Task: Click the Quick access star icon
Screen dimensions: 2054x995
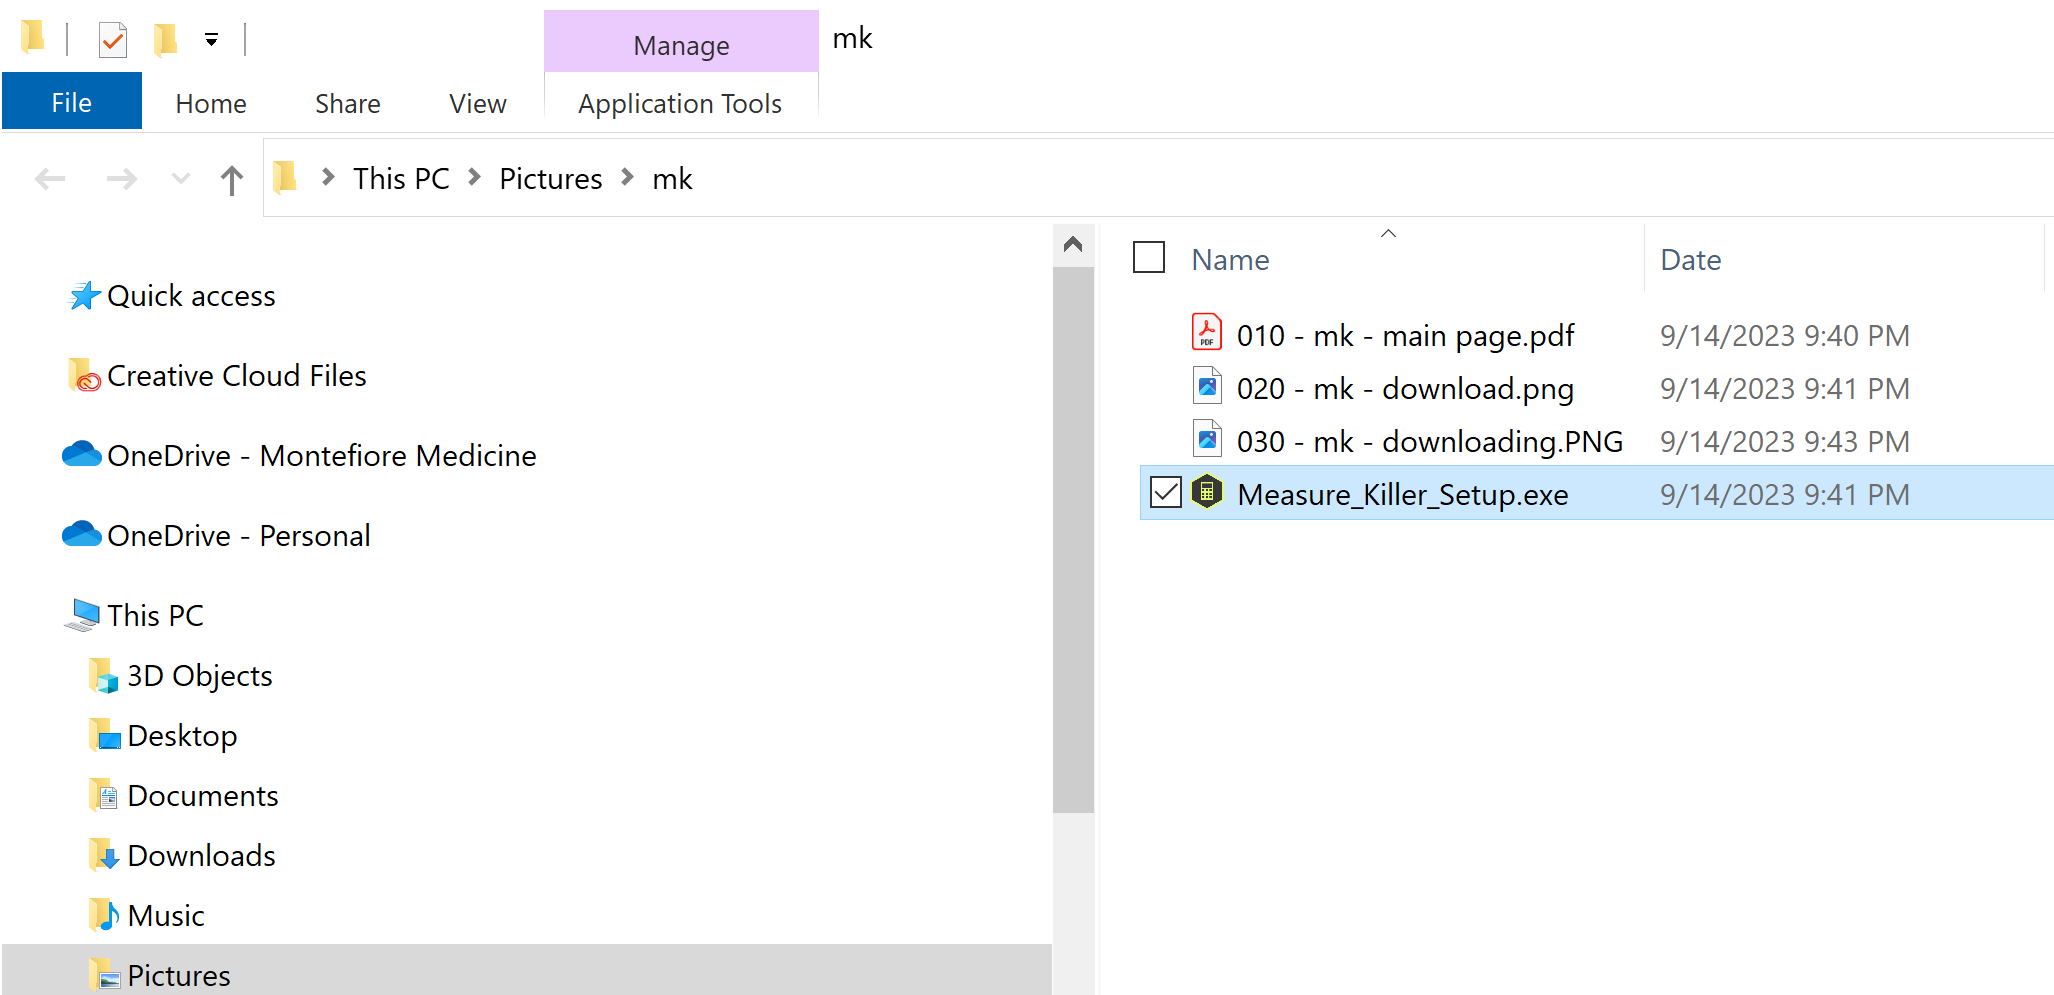Action: coord(84,295)
